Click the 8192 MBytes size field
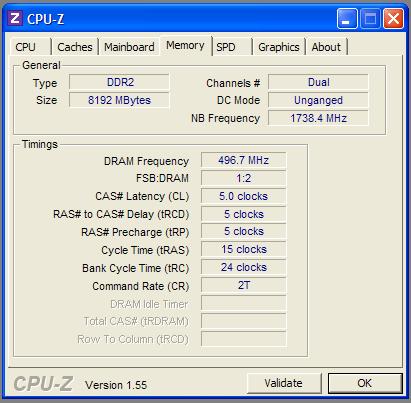Viewport: 411px width, 403px height. click(x=119, y=100)
